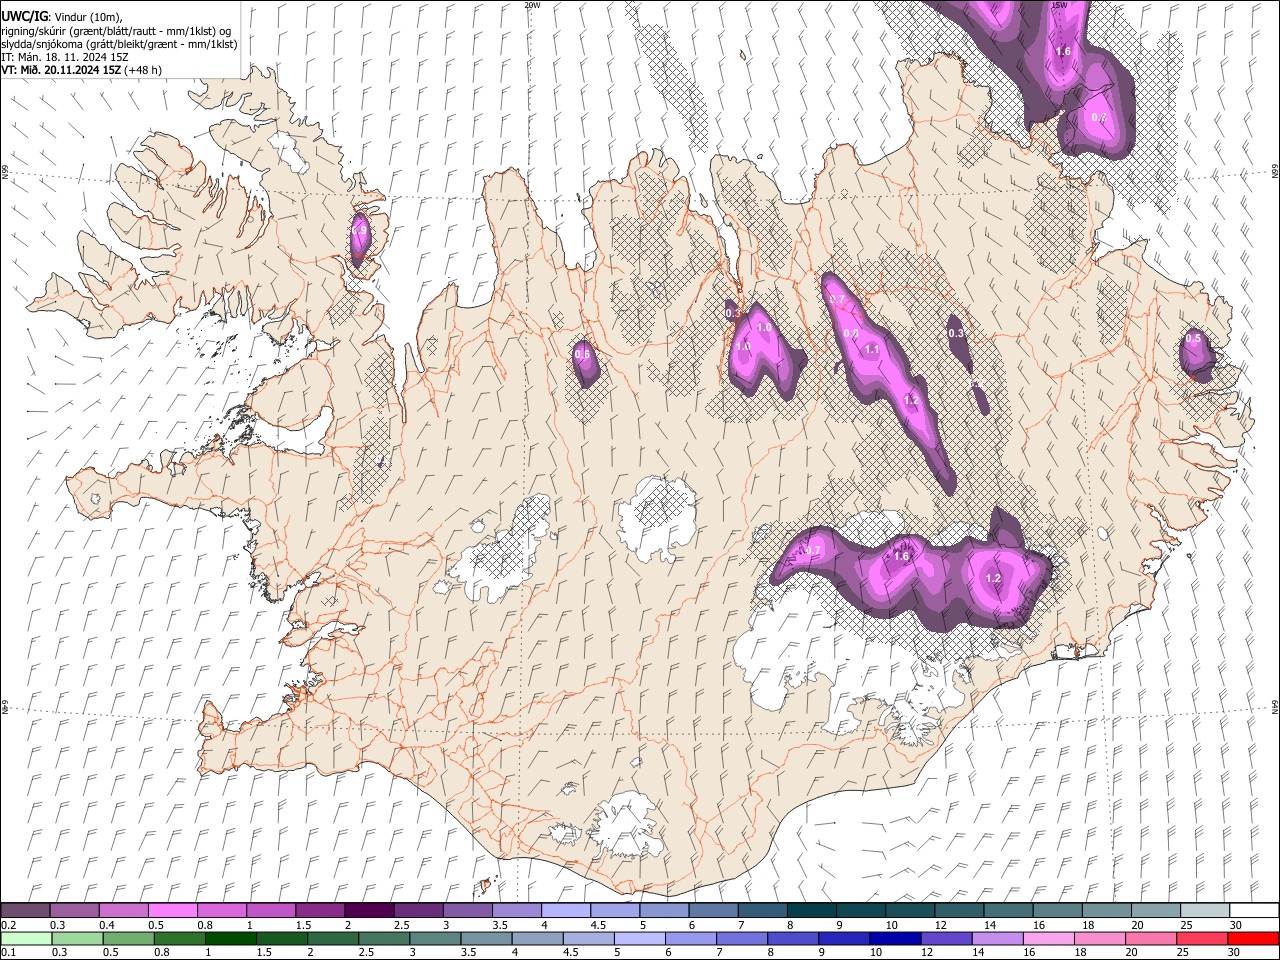The height and width of the screenshot is (960, 1280).
Task: Click the 'slydda/snjókoma' legend description line
Action: (x=119, y=44)
